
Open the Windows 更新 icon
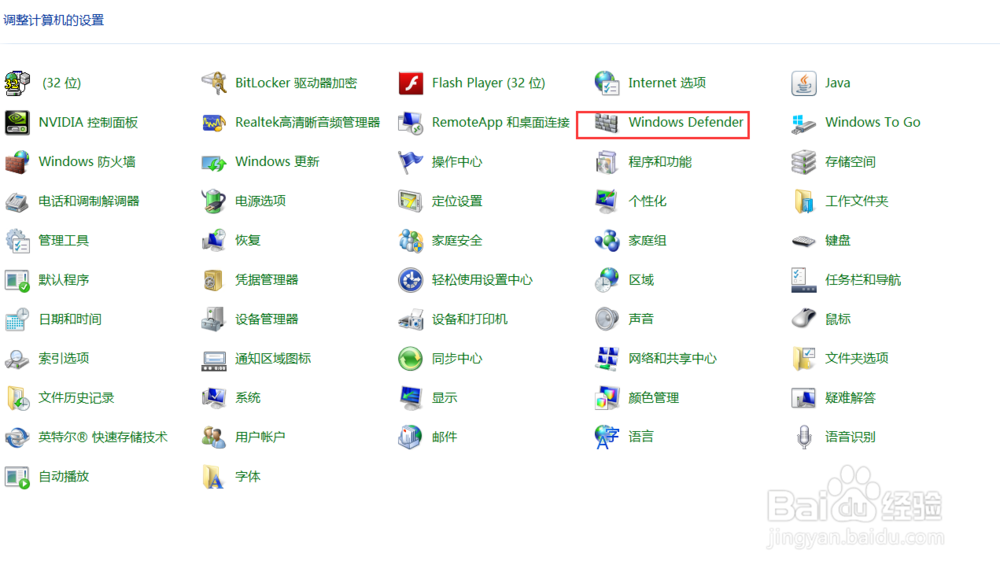[214, 162]
